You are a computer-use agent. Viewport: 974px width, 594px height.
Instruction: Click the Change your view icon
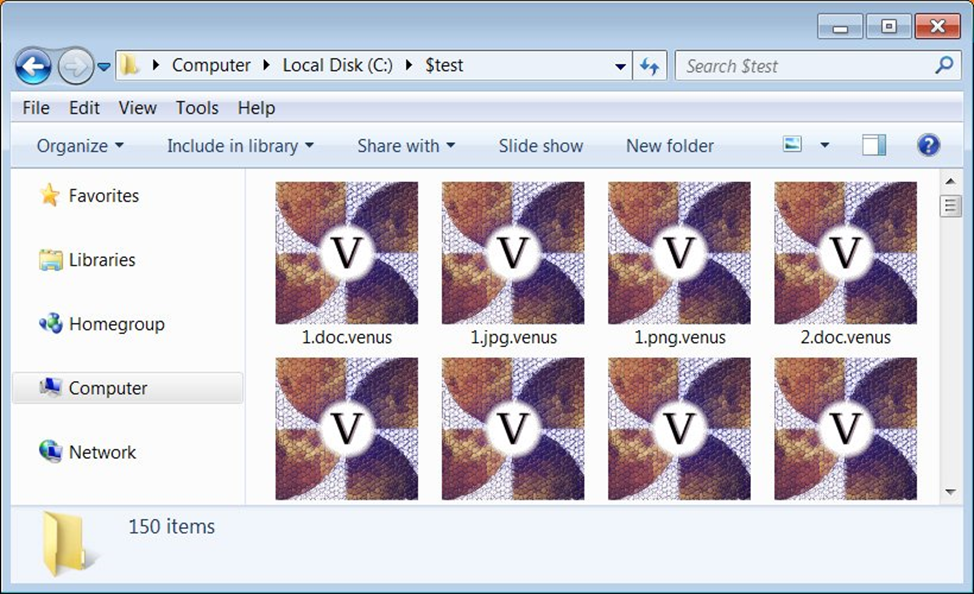tap(792, 145)
